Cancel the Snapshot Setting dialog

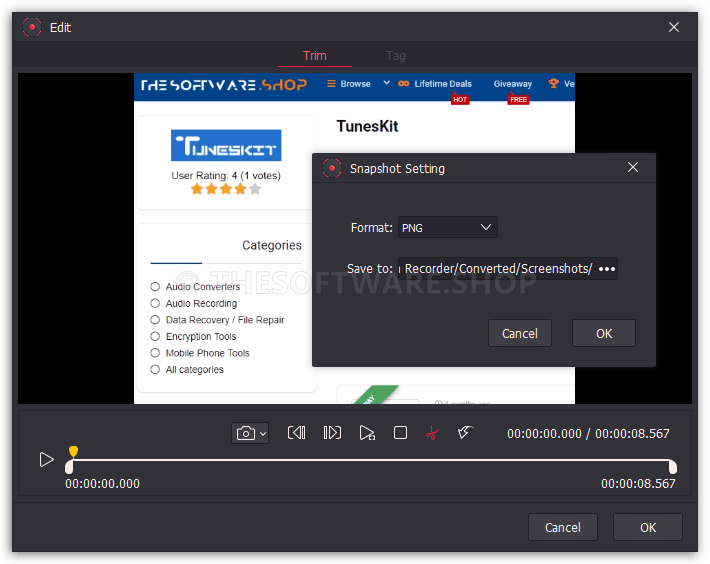[x=520, y=334]
